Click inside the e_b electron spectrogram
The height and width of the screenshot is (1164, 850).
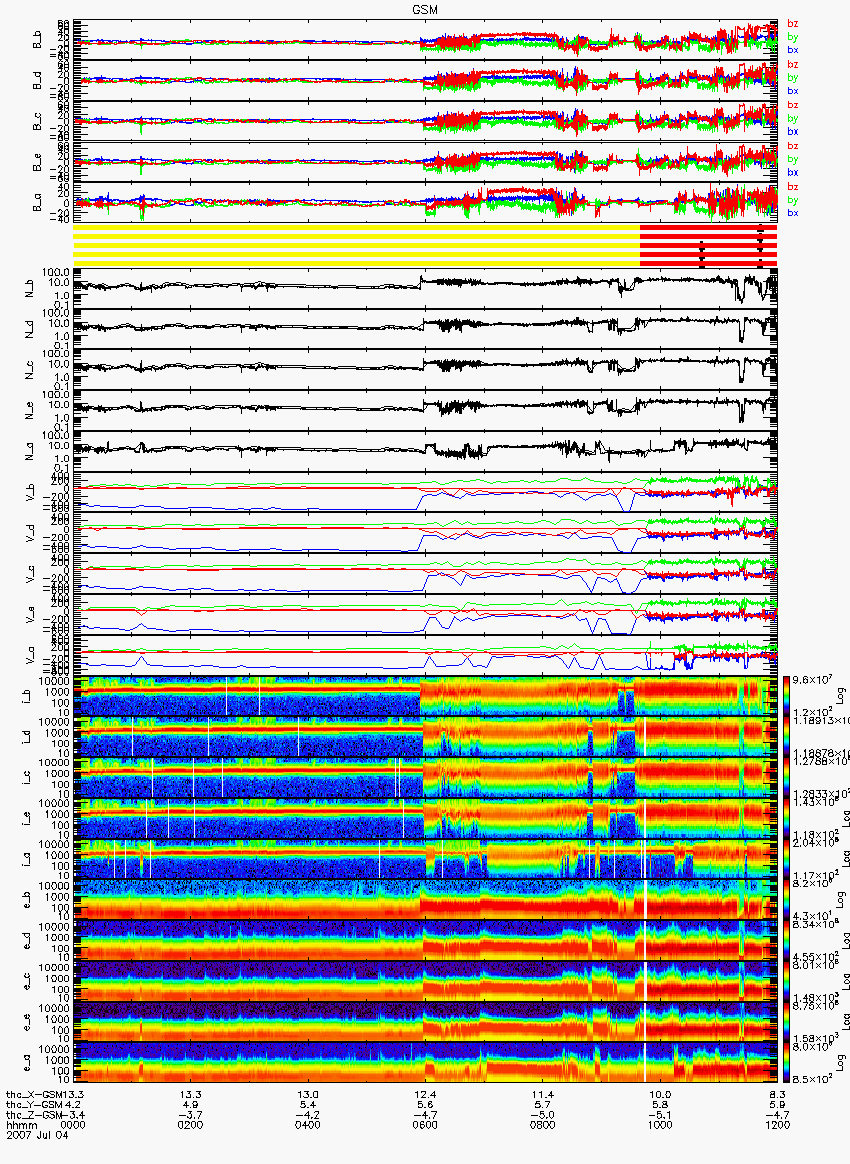[425, 900]
